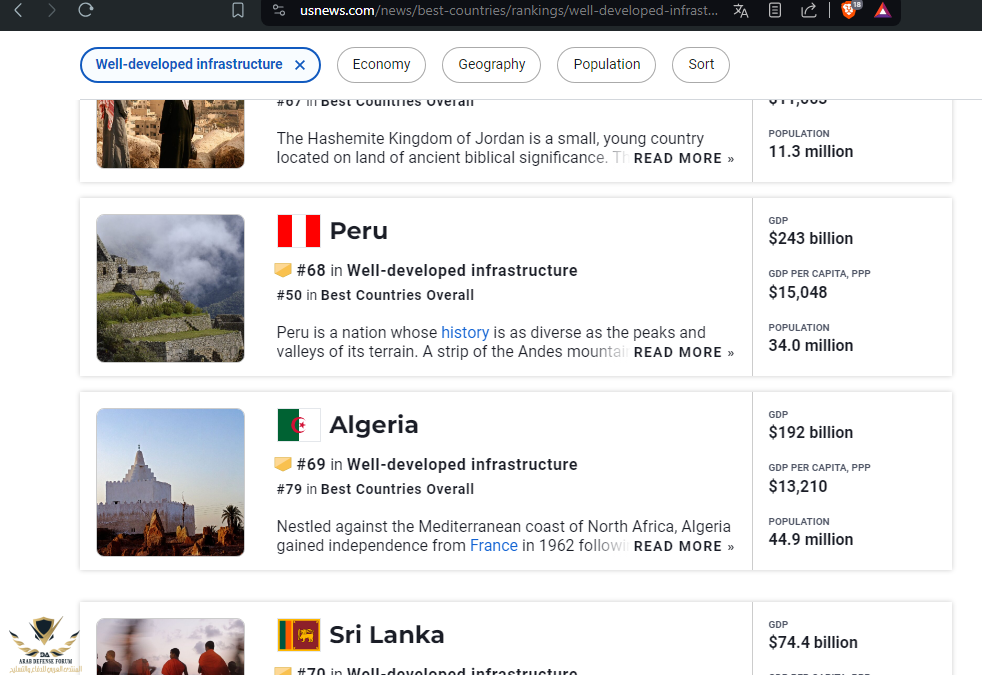The height and width of the screenshot is (675, 982).
Task: Click Algeria's population '44.9 million'
Action: [x=810, y=540]
